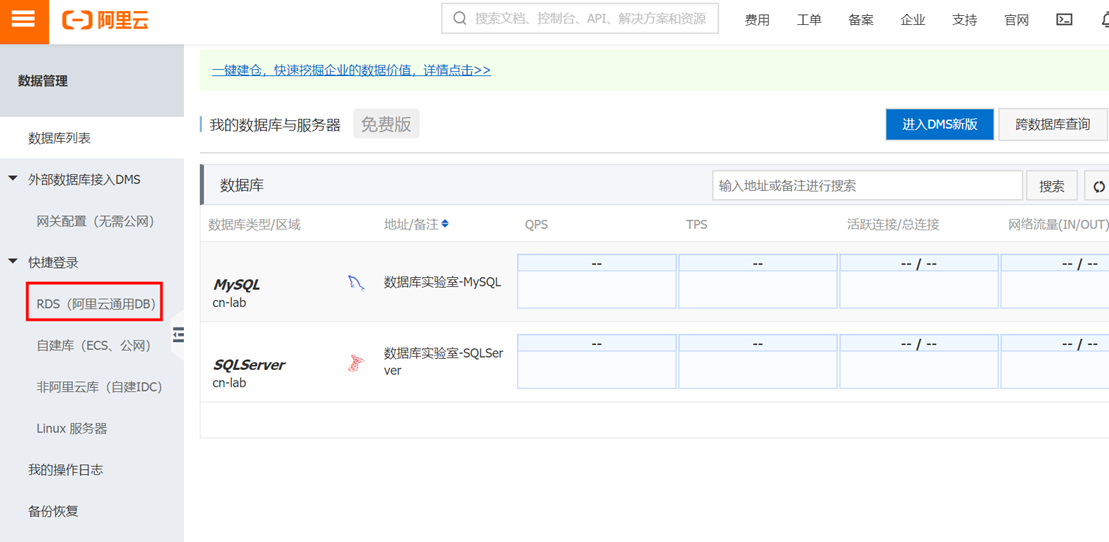Click 进入DMS新版 button

pyautogui.click(x=940, y=125)
